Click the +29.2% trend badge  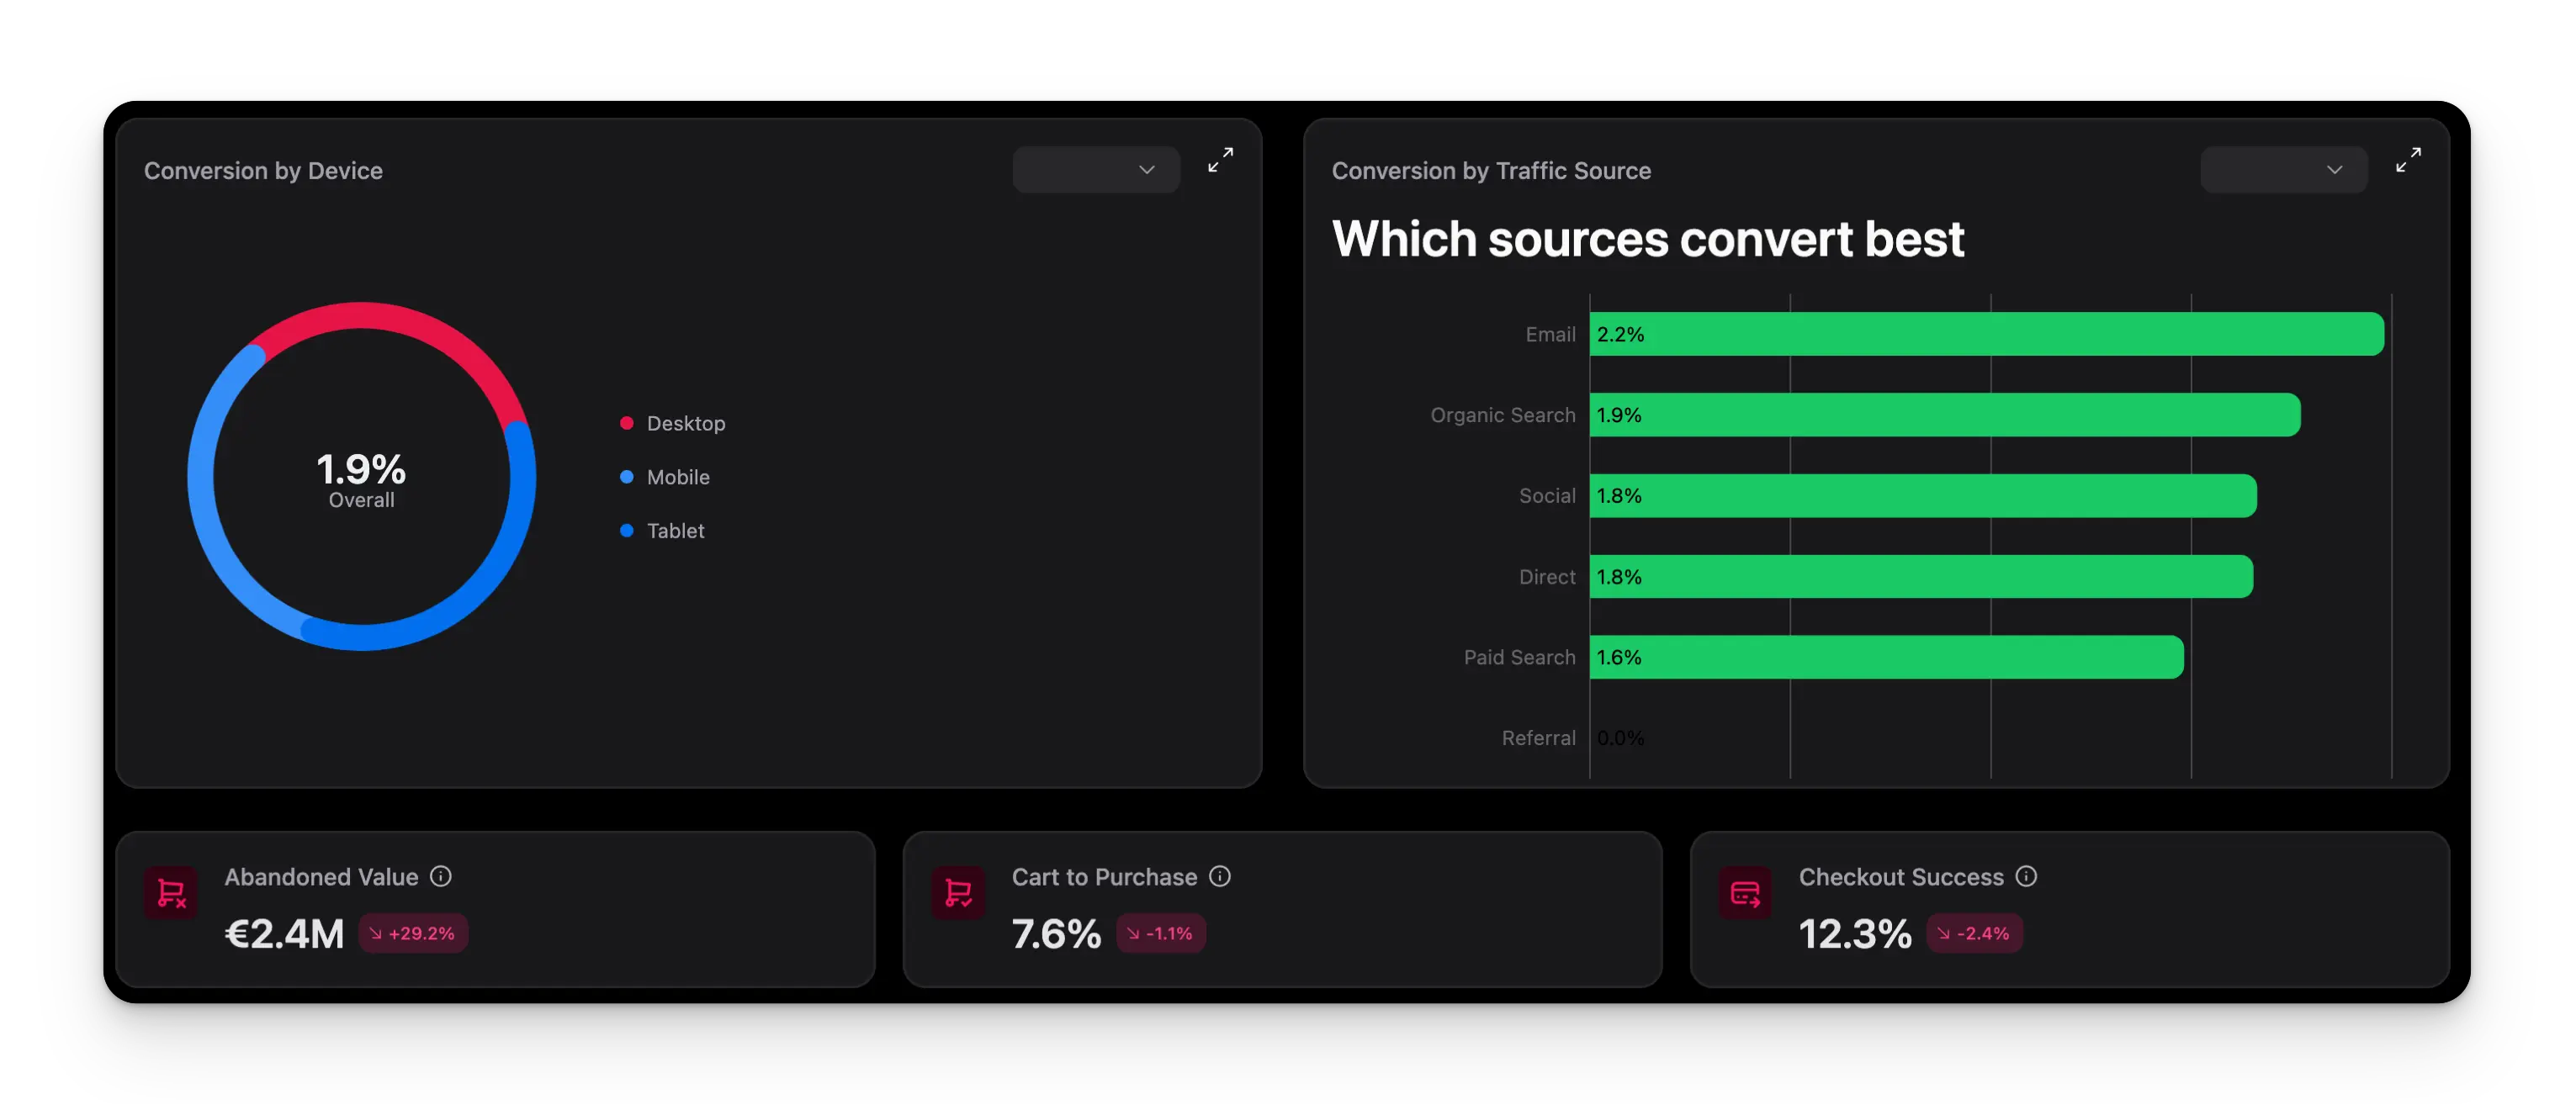[x=413, y=933]
